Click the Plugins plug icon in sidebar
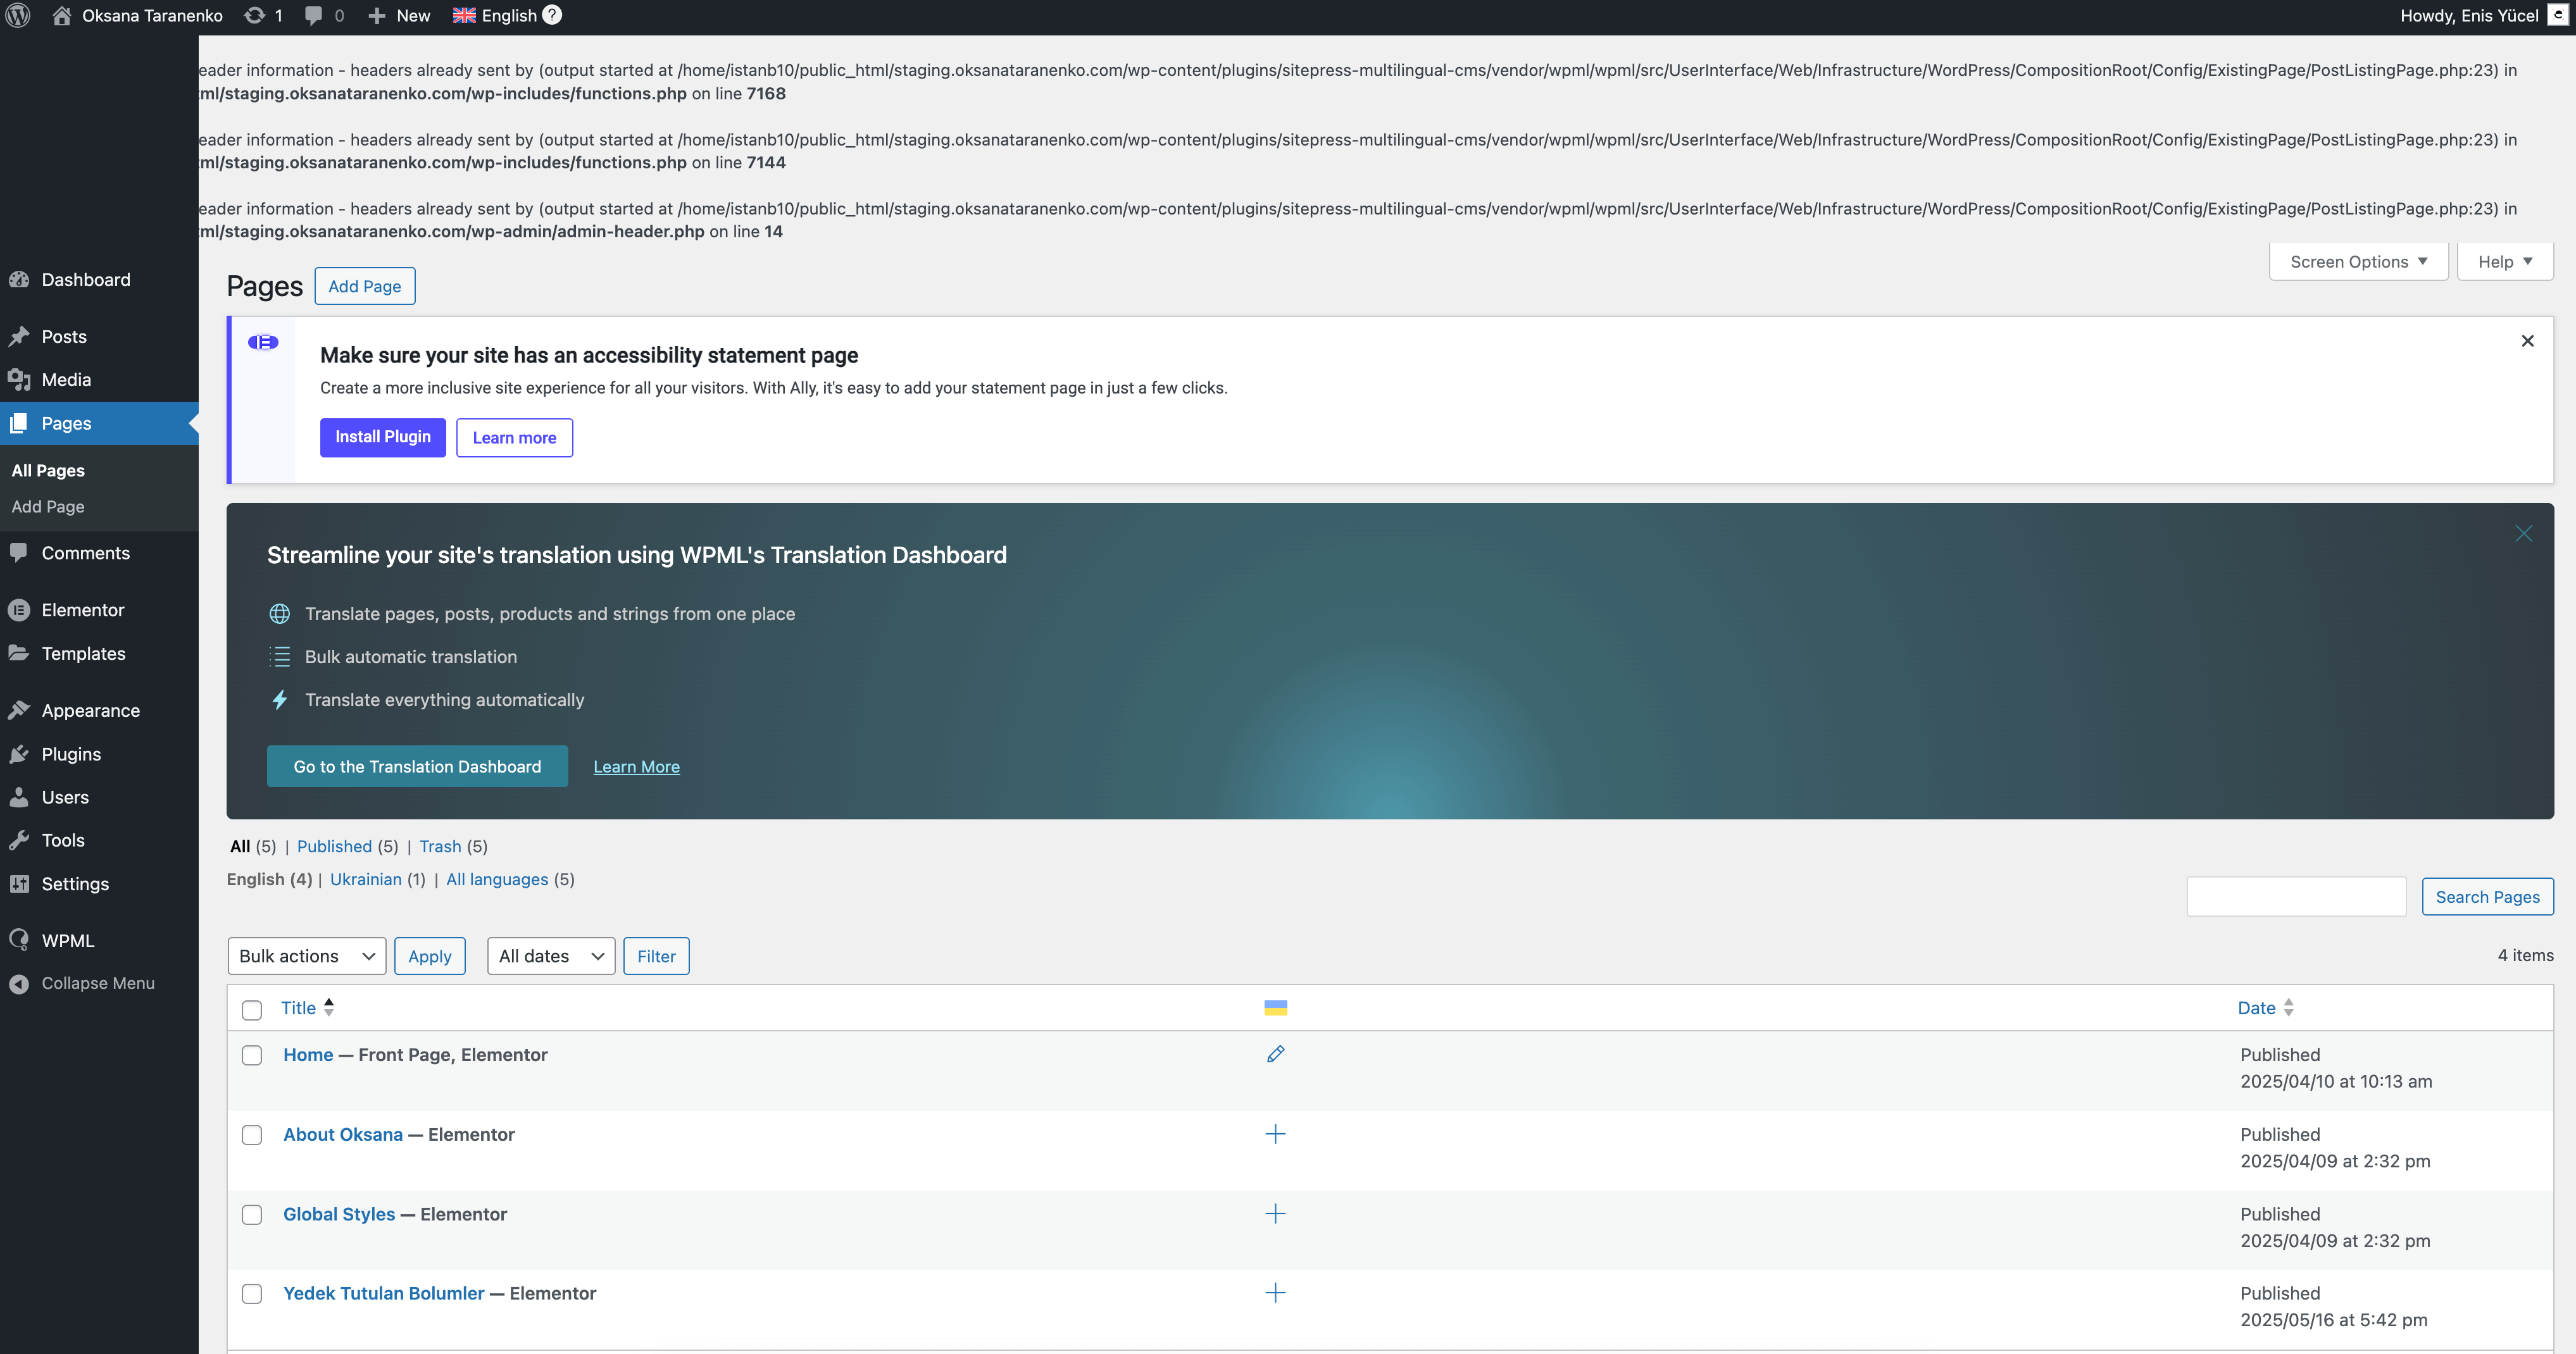This screenshot has width=2576, height=1354. (x=19, y=754)
